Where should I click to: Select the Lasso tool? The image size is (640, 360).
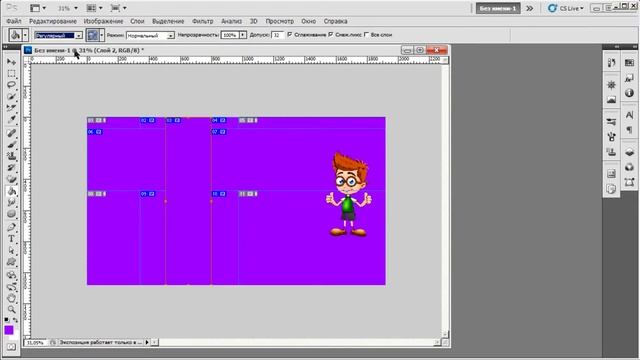[11, 85]
